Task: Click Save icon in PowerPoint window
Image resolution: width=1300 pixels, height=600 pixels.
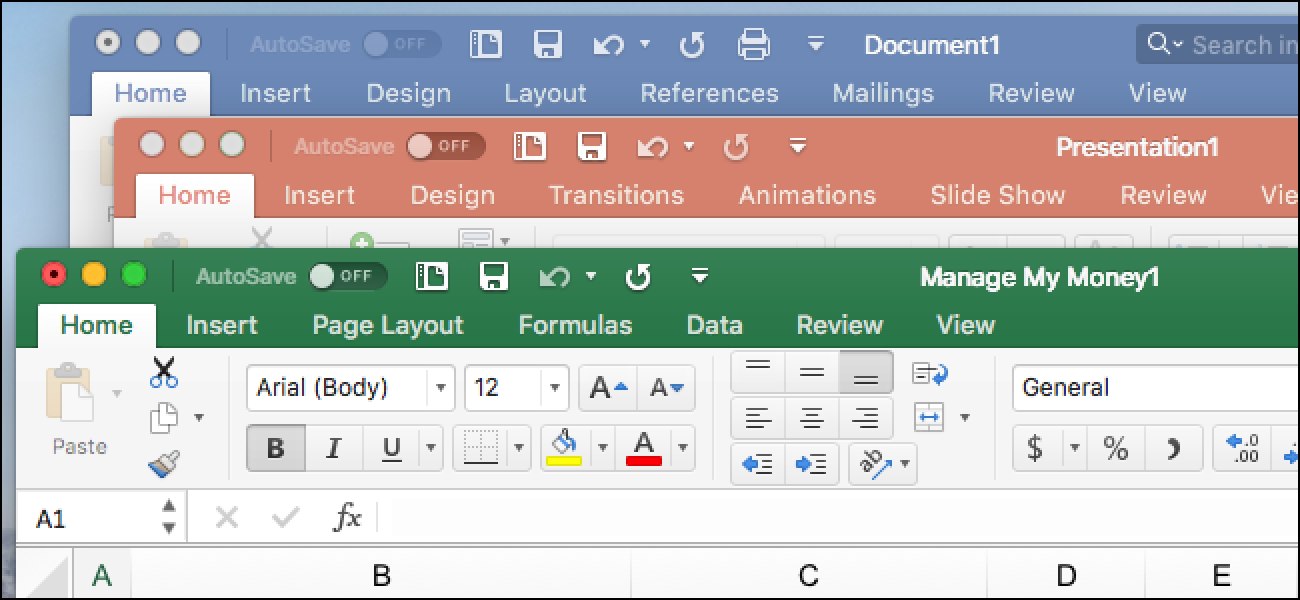Action: pos(592,147)
